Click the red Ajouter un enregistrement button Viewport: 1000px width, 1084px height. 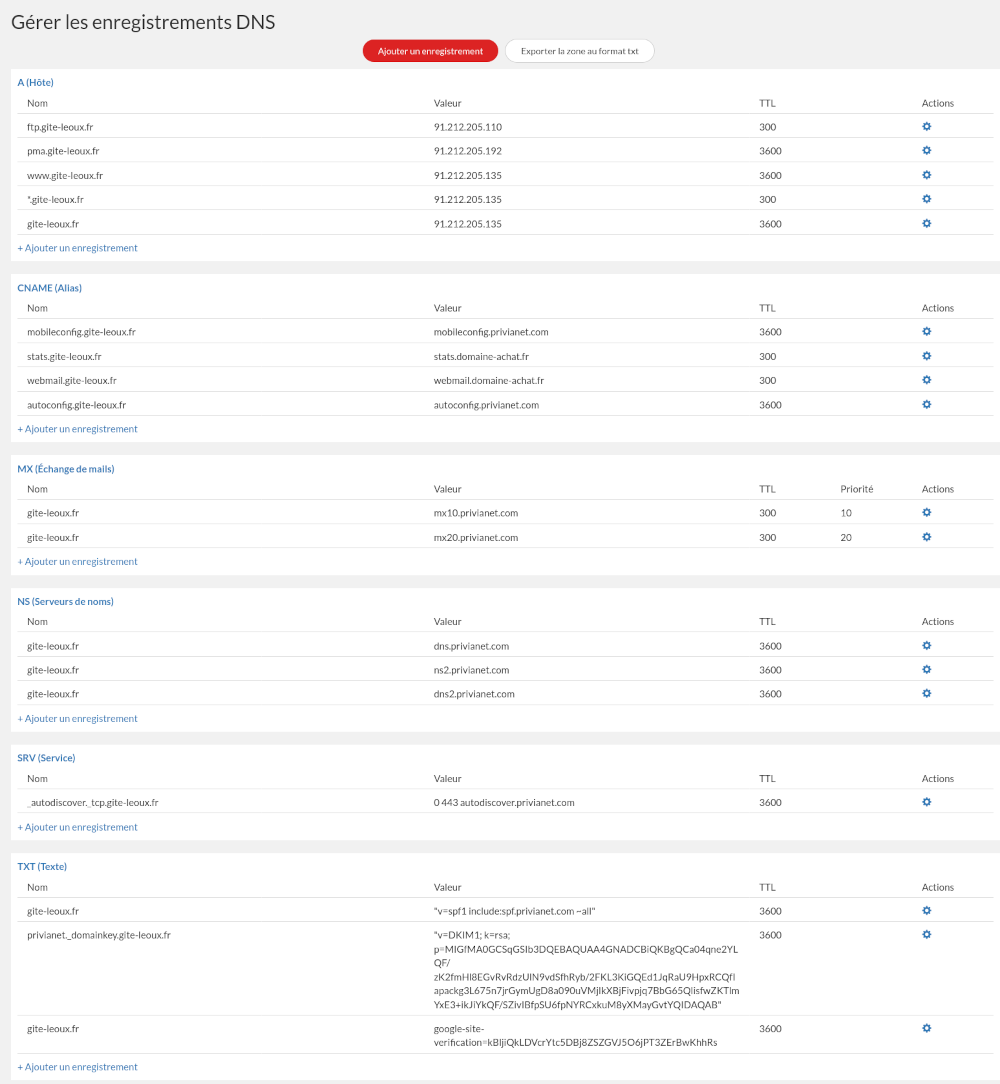pos(430,51)
